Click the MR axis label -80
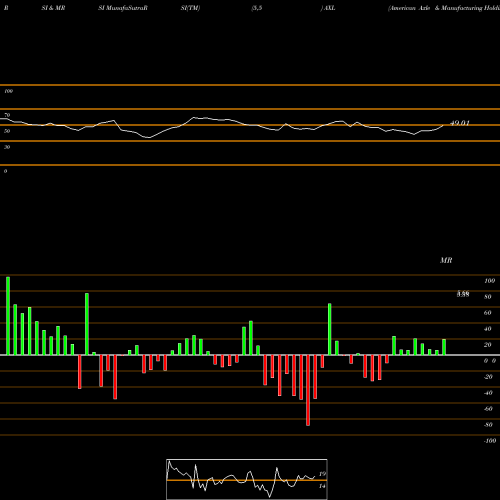500x500 pixels. pos(488,425)
